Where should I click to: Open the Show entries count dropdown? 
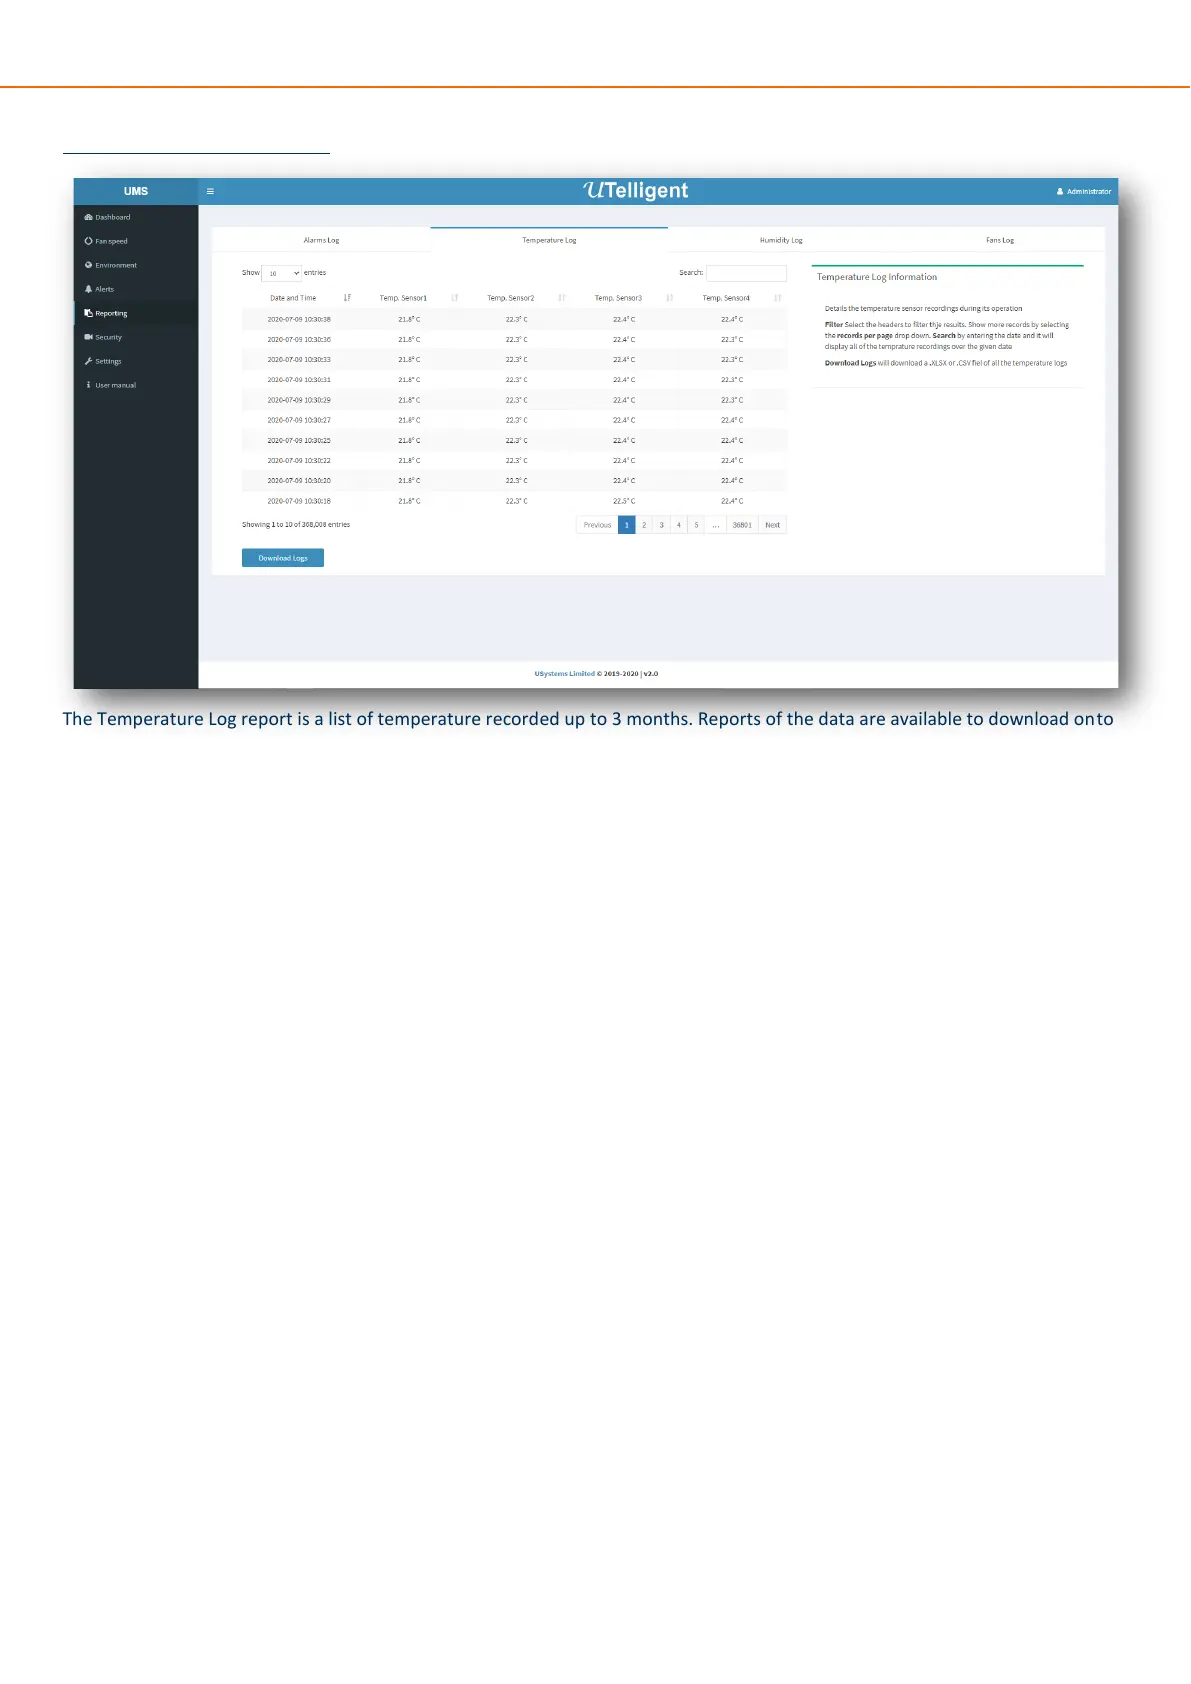(282, 273)
